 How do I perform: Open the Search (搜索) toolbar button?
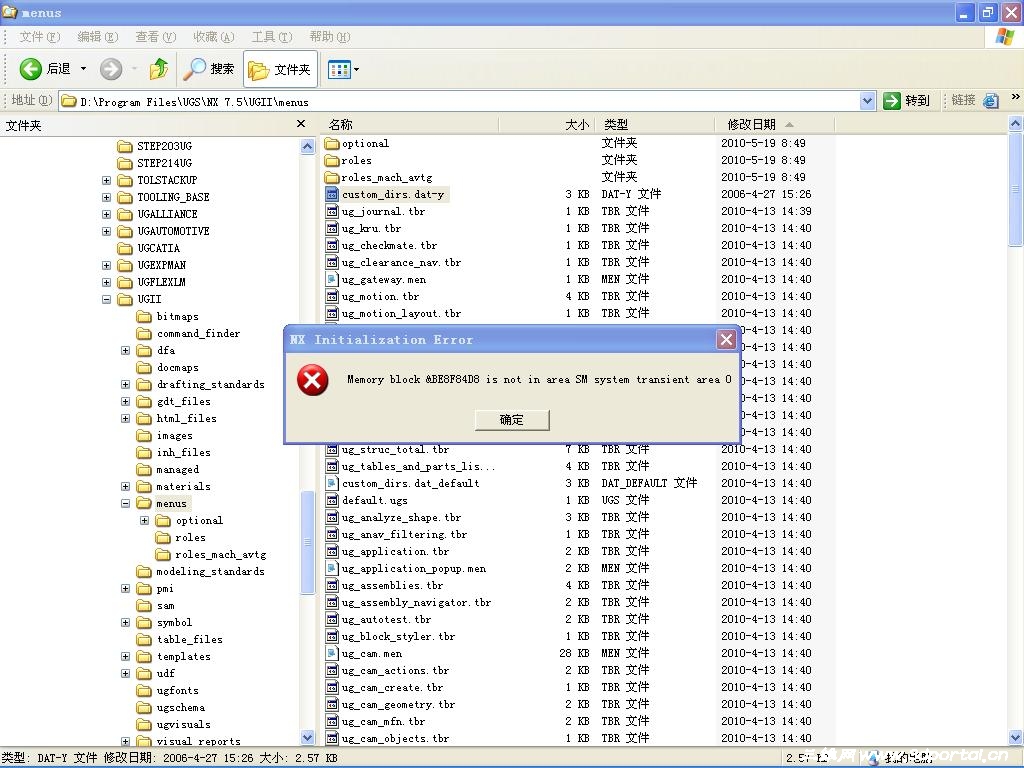coord(209,69)
